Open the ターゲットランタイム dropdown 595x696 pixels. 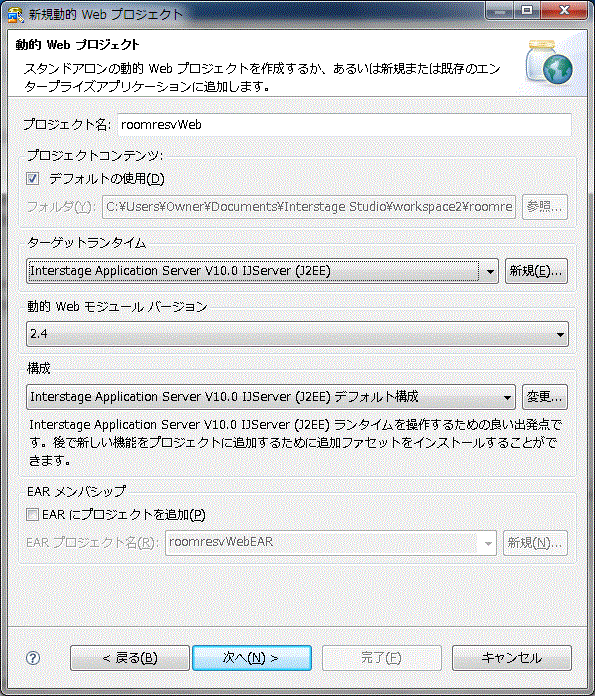262,271
